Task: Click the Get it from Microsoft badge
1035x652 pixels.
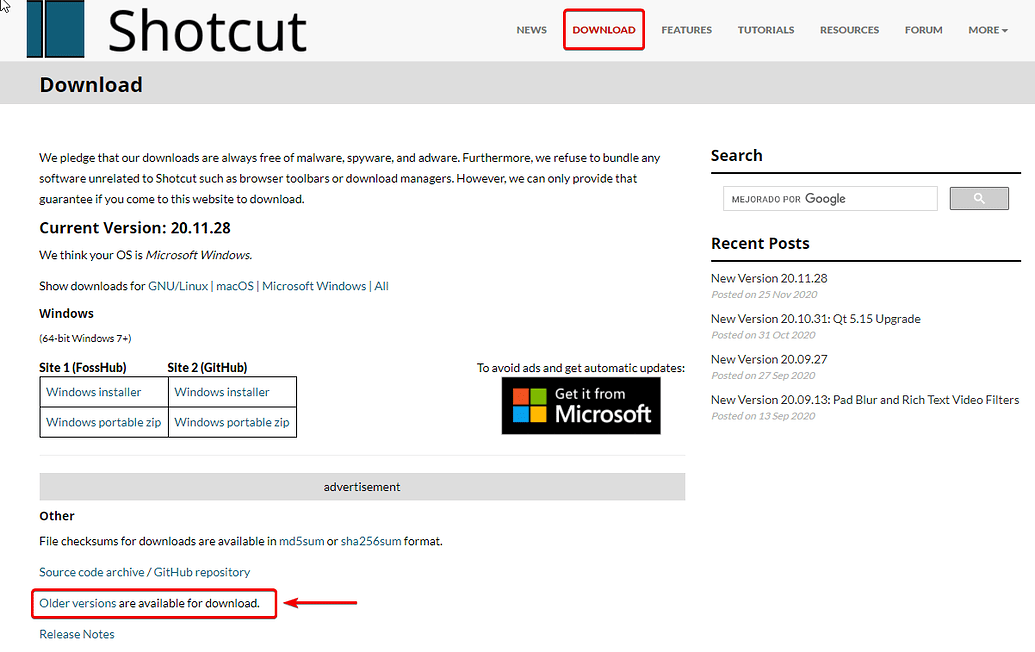Action: [x=581, y=406]
